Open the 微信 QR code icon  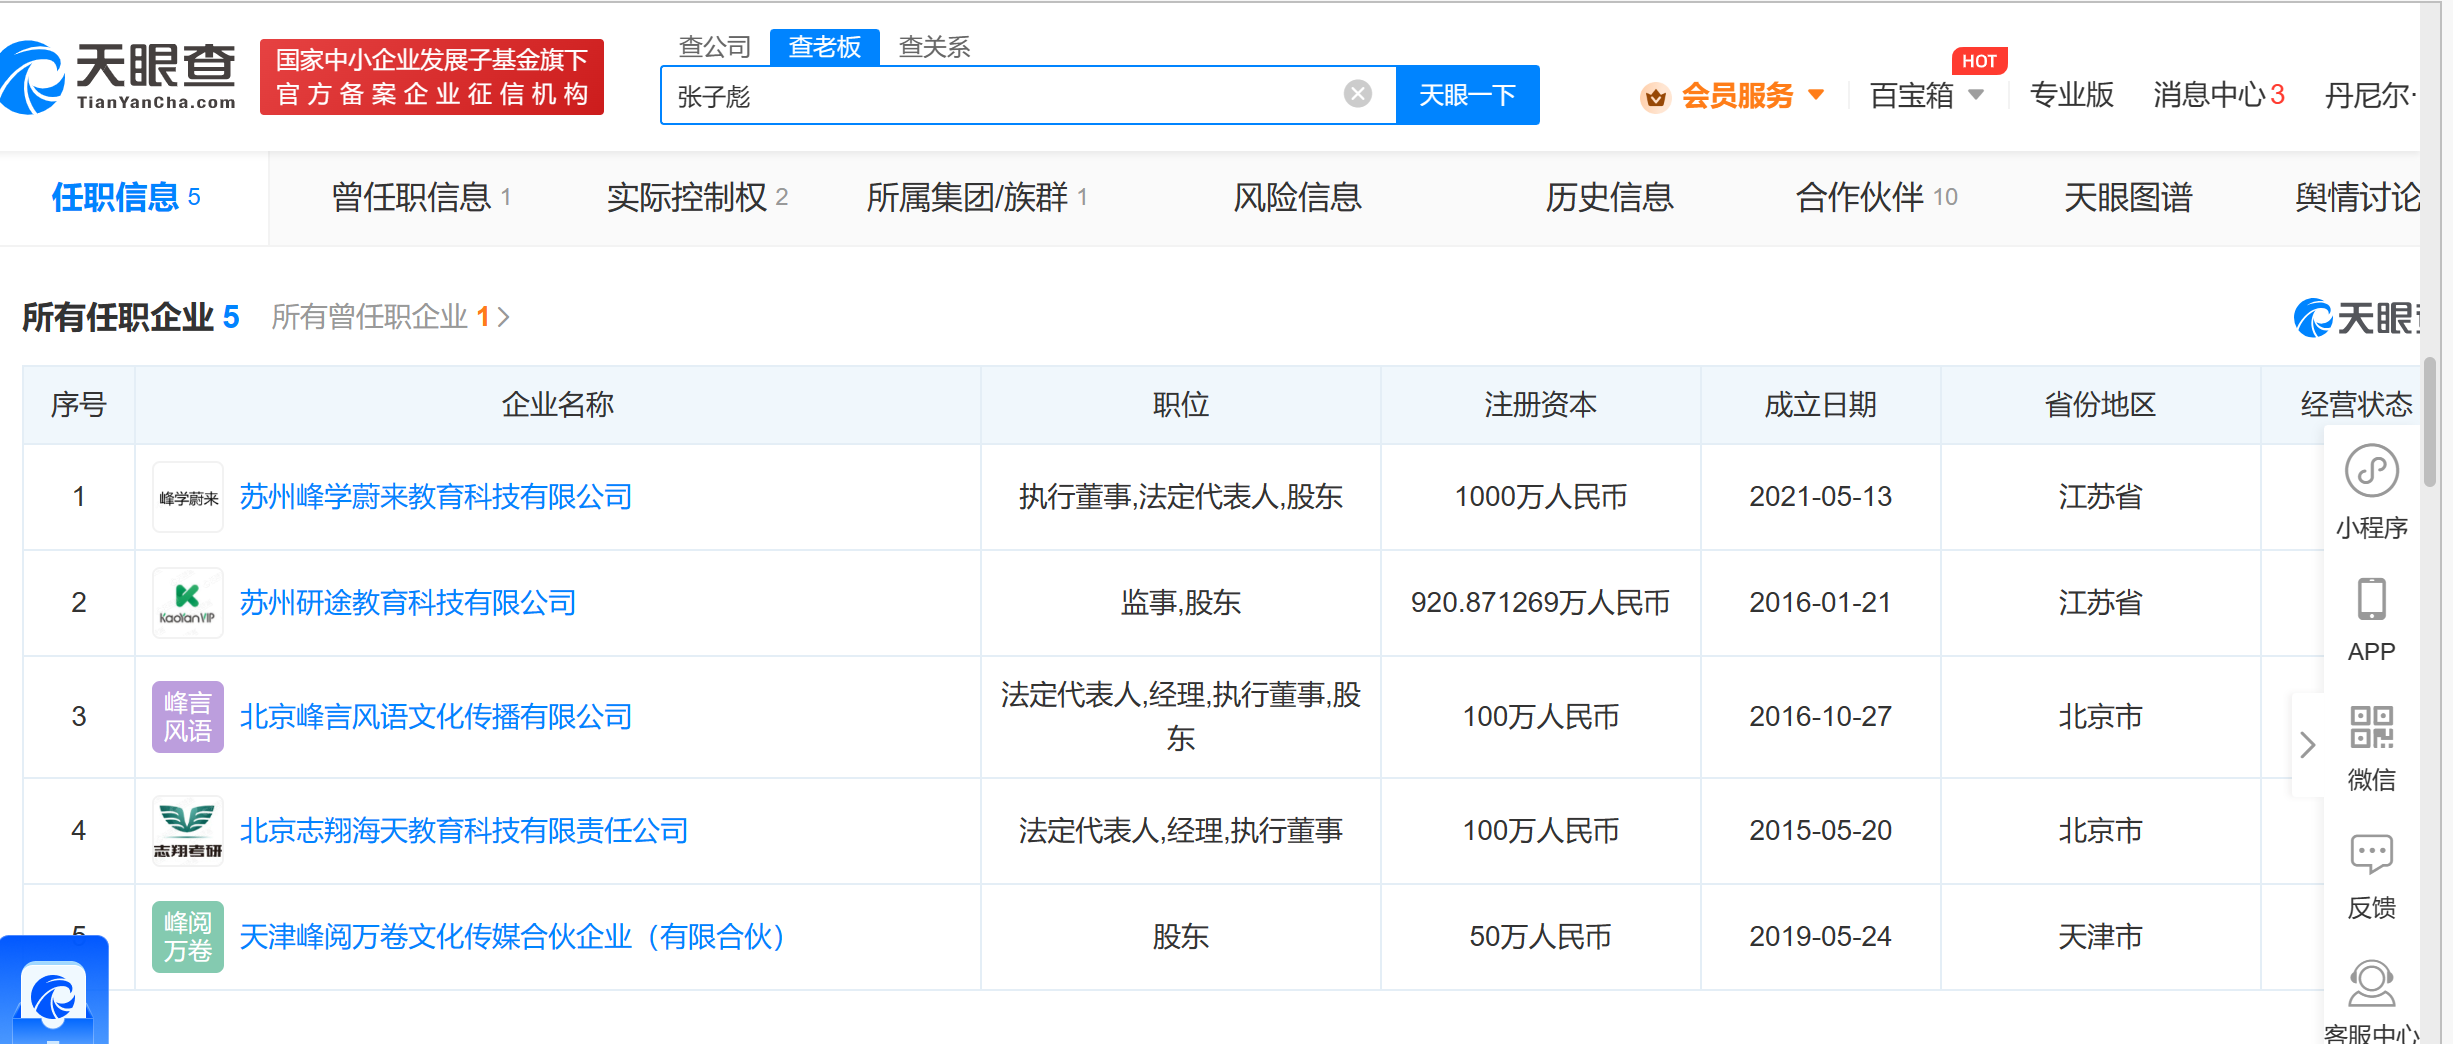point(2371,727)
